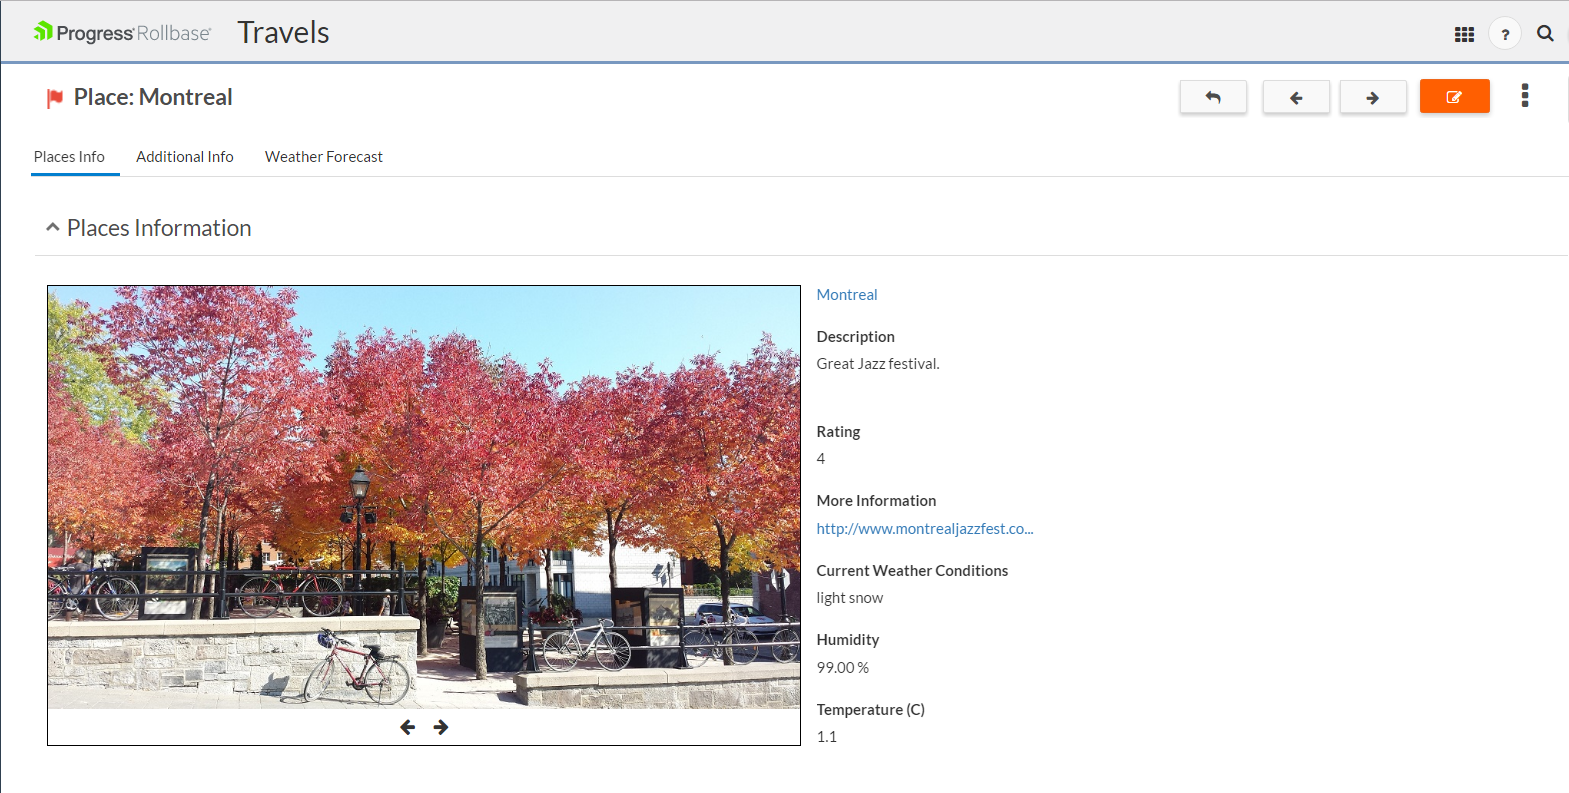Open the More actions vertical dots menu
Viewport: 1569px width, 793px height.
point(1524,96)
